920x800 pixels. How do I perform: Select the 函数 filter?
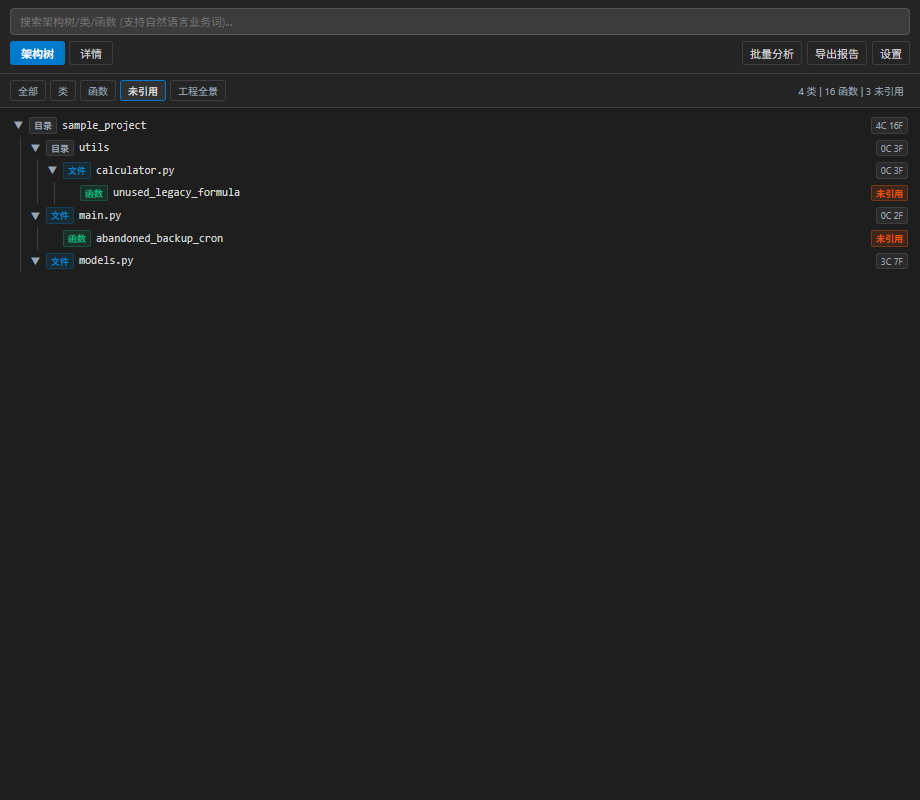click(97, 91)
